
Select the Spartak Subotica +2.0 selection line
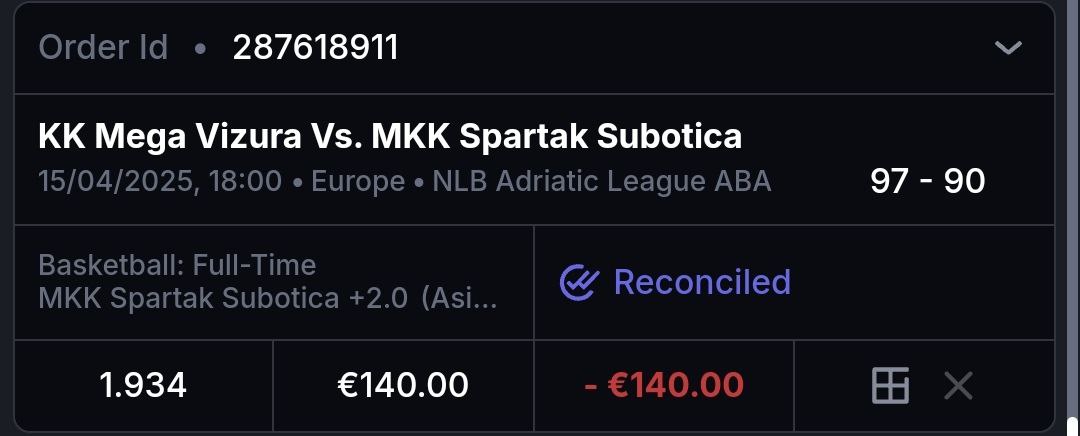coord(222,298)
